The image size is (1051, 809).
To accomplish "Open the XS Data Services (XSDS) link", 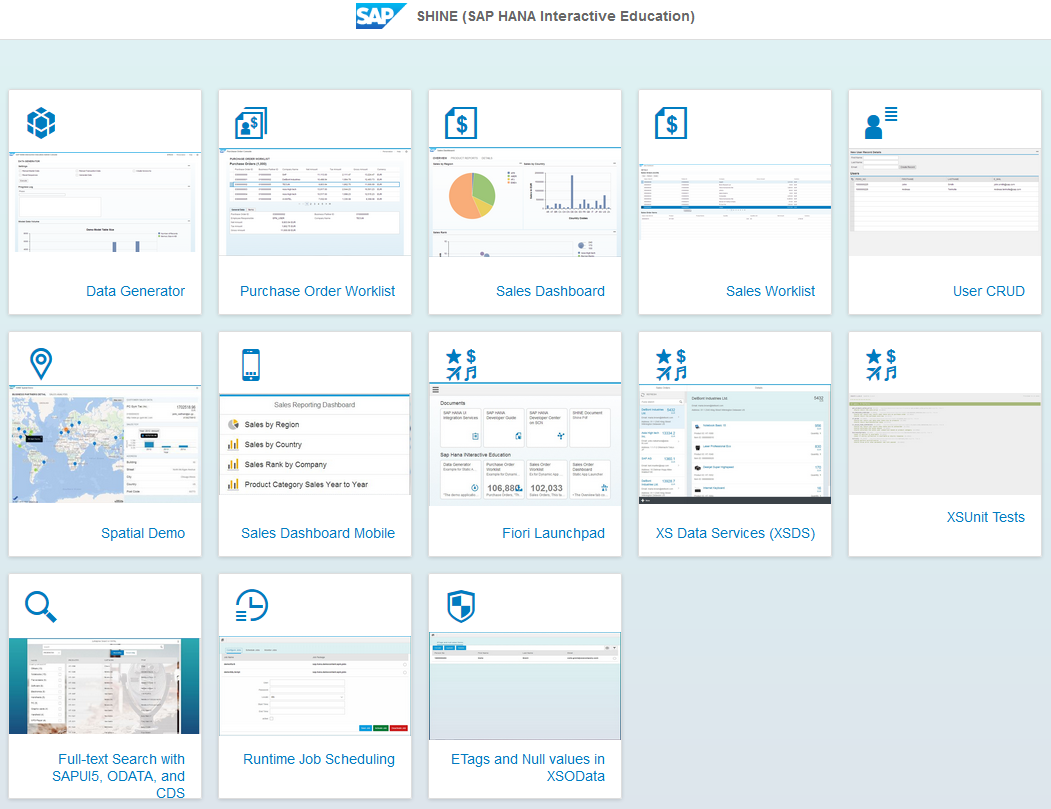I will pos(735,533).
